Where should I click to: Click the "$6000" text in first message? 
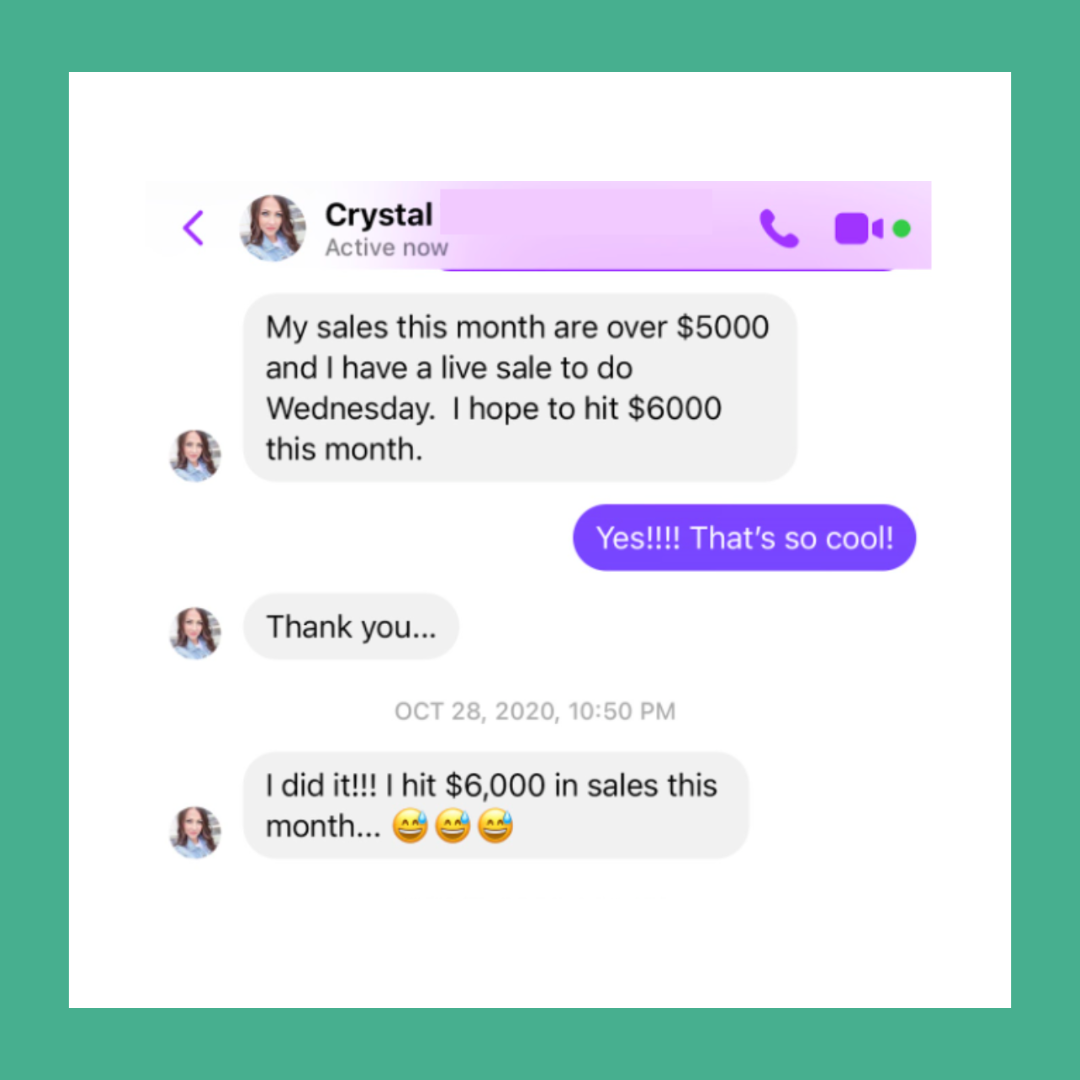coord(675,408)
